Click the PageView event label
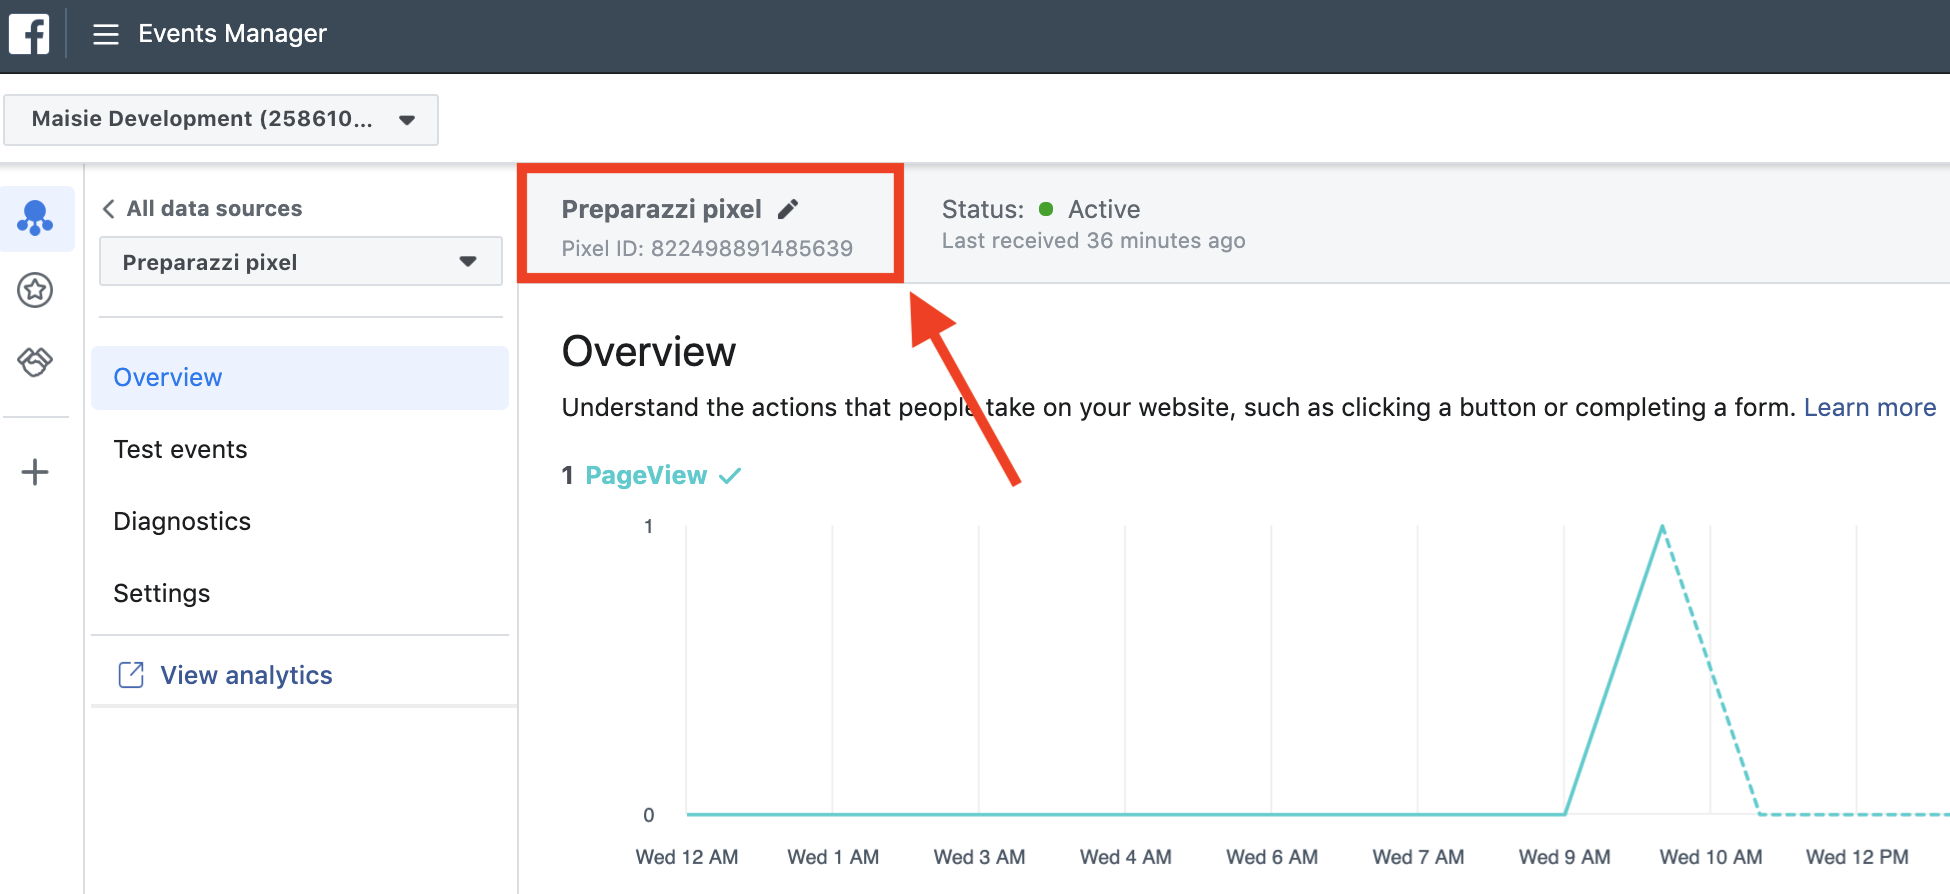This screenshot has width=1950, height=894. [646, 476]
